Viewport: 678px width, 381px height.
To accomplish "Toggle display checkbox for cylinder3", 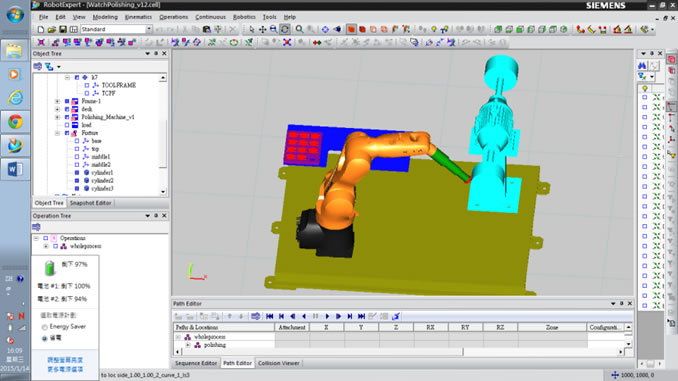I will (77, 189).
